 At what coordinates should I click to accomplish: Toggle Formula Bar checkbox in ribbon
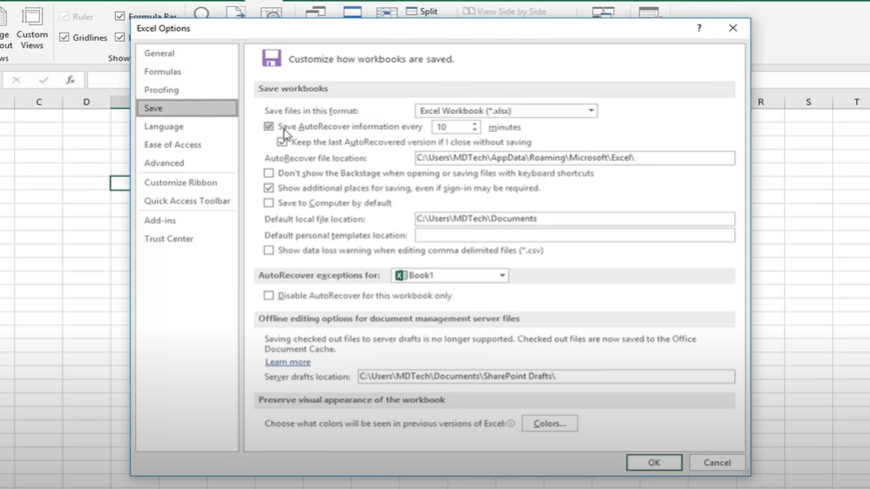pos(120,16)
